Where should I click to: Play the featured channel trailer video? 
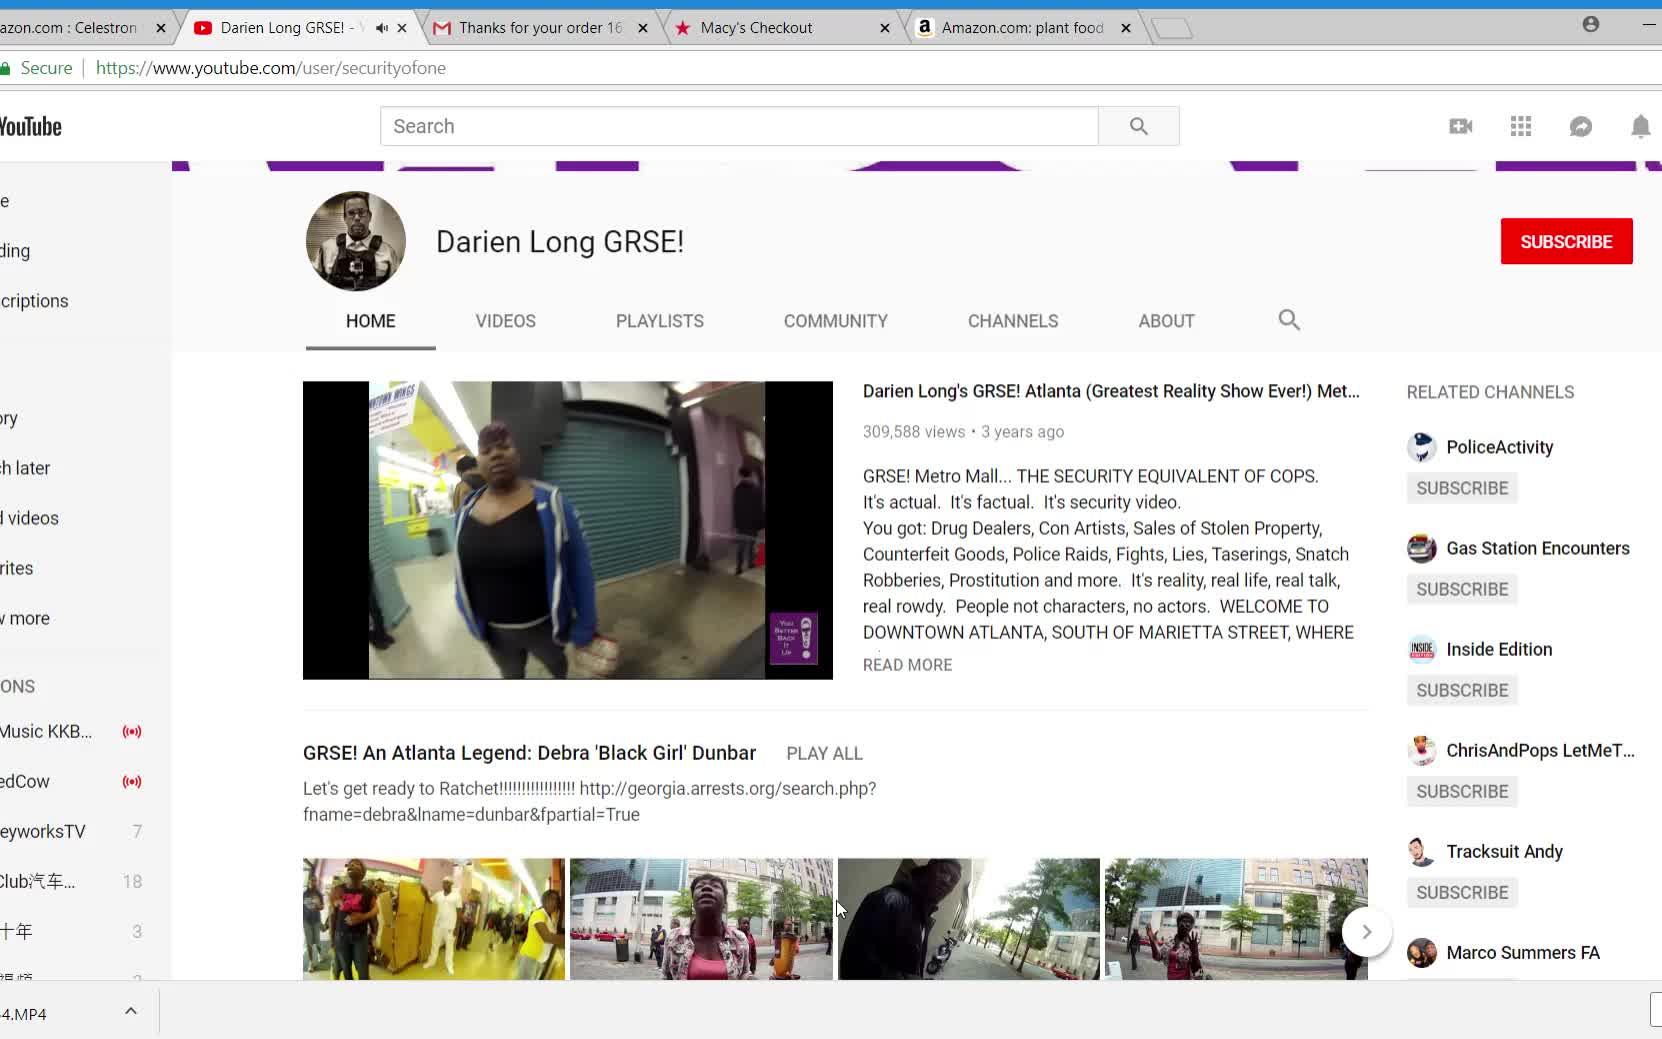click(567, 530)
